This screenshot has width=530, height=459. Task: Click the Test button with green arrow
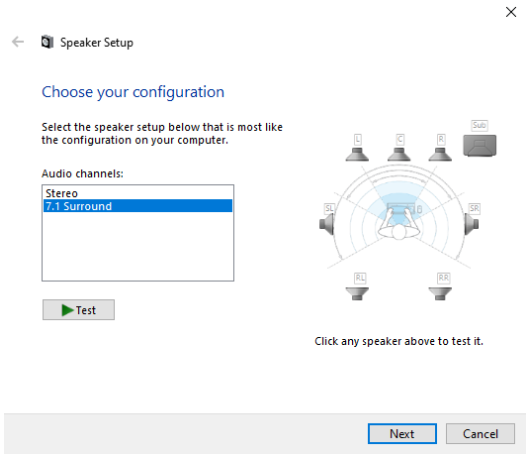click(x=78, y=310)
